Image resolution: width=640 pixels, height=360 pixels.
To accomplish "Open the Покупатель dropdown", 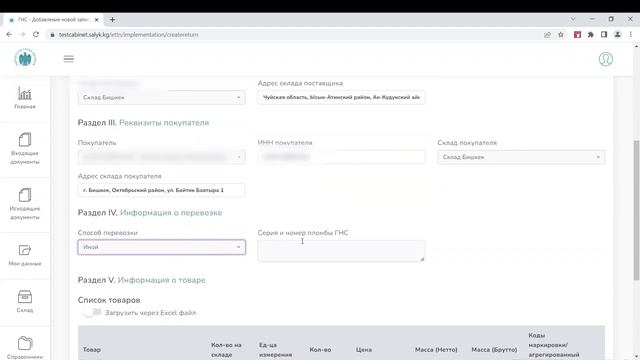I will [x=162, y=157].
